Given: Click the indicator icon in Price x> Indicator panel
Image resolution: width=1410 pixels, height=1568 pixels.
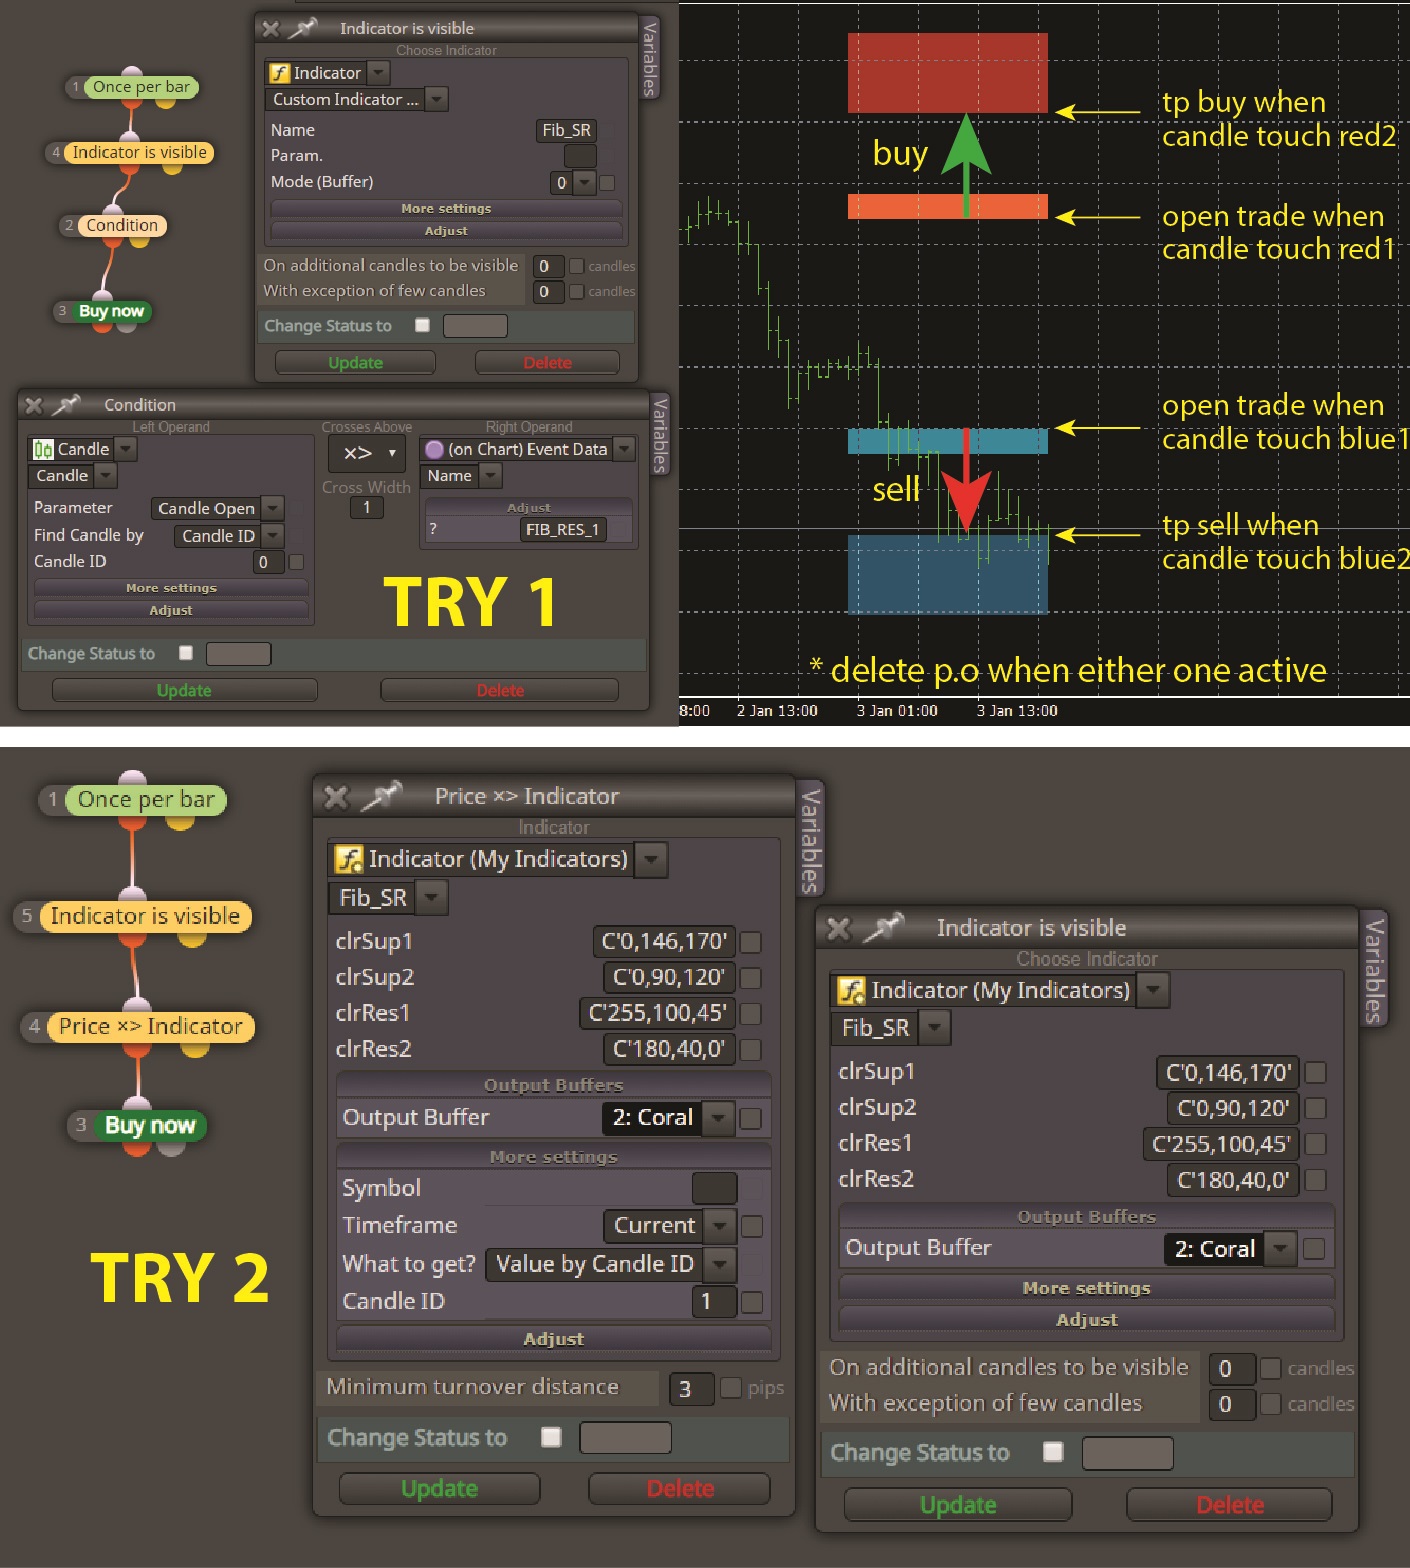Looking at the screenshot, I should [350, 859].
